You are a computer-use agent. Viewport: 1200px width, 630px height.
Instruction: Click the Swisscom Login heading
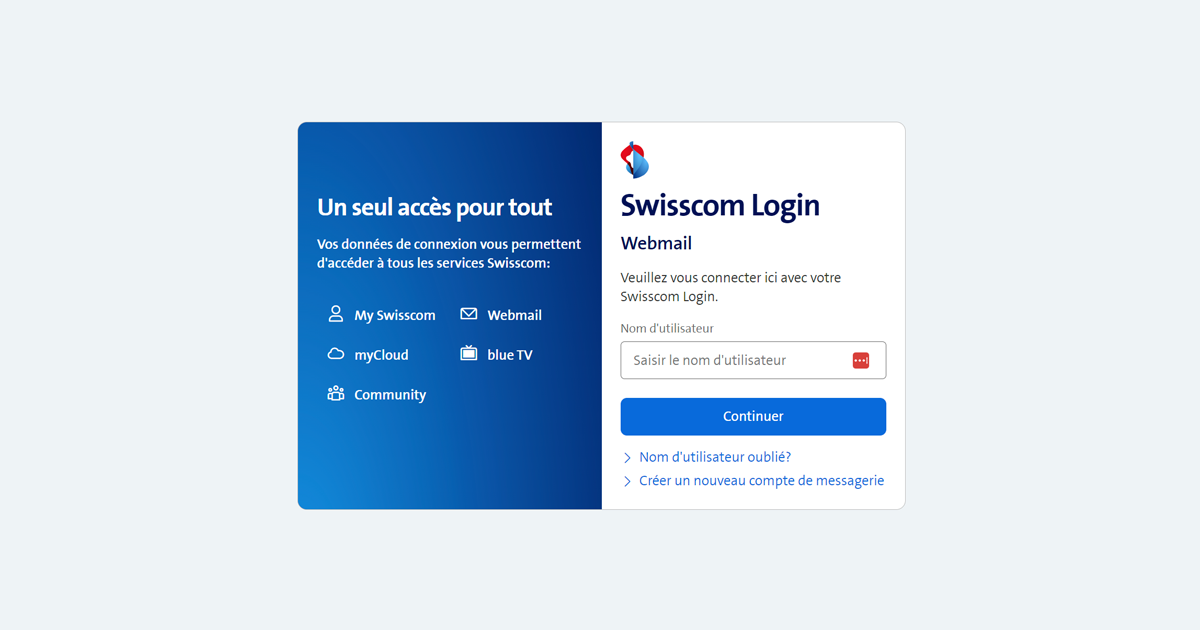pyautogui.click(x=720, y=205)
